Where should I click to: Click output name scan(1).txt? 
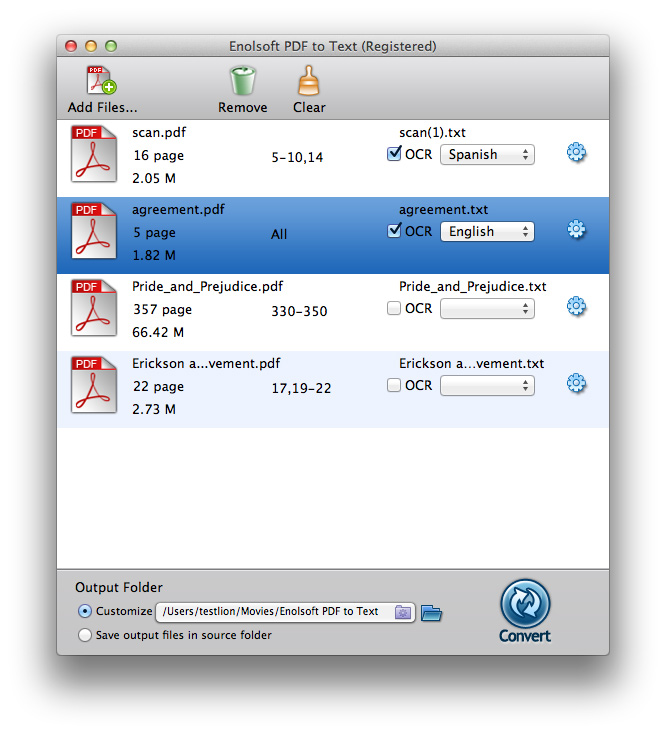pyautogui.click(x=432, y=133)
